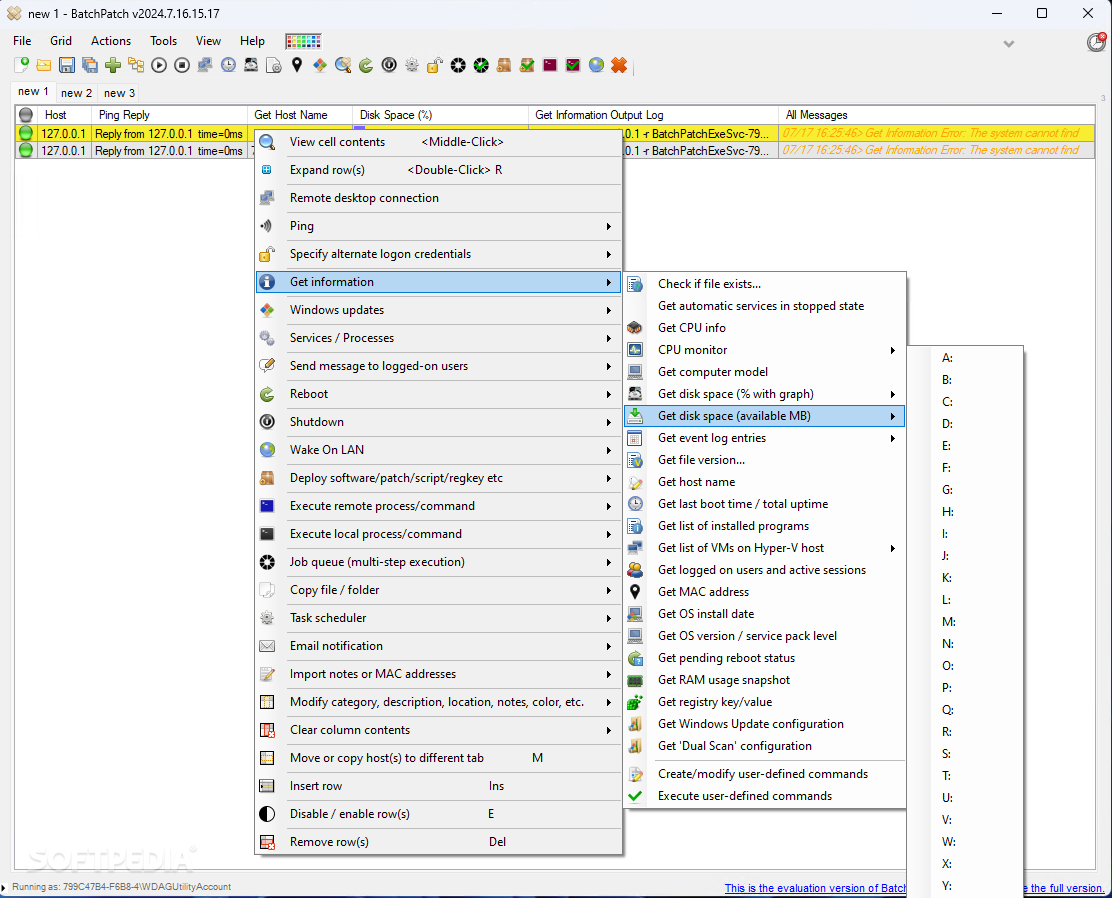Open the Tools menu
Viewport: 1112px width, 898px height.
163,41
